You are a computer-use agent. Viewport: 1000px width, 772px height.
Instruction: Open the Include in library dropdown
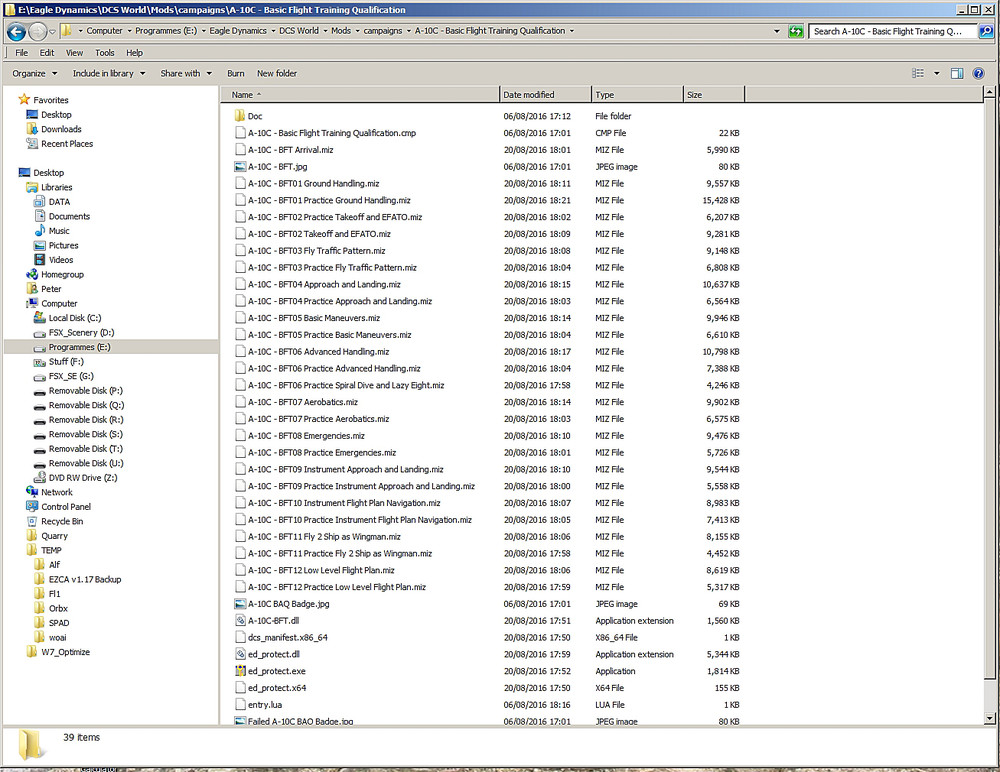point(109,73)
